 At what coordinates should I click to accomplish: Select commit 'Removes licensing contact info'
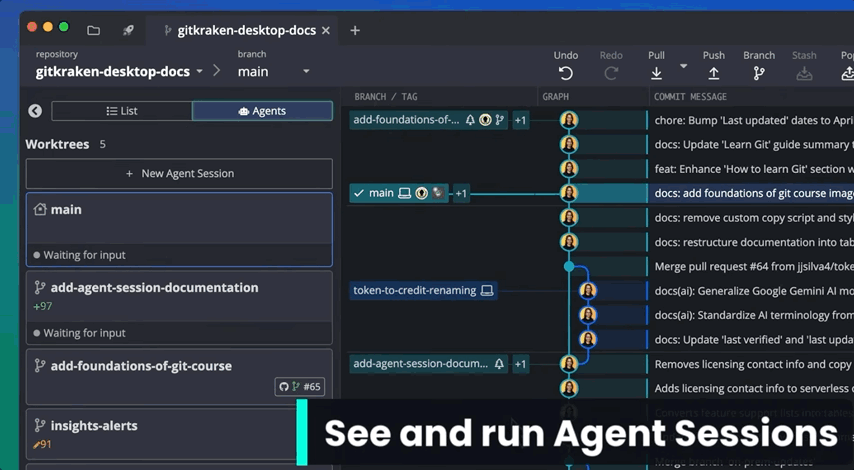click(752, 364)
